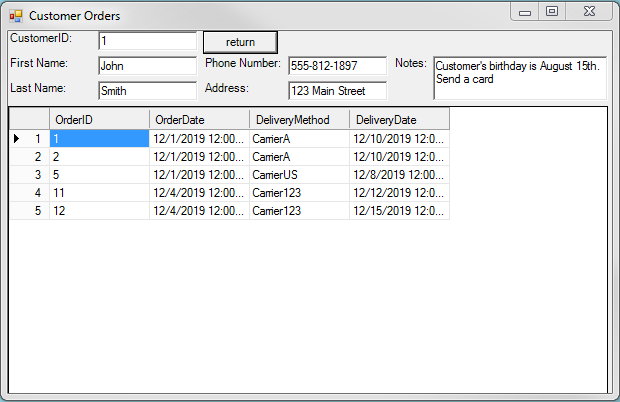Click the Address field 123 Main Street
The width and height of the screenshot is (620, 402).
tap(338, 91)
